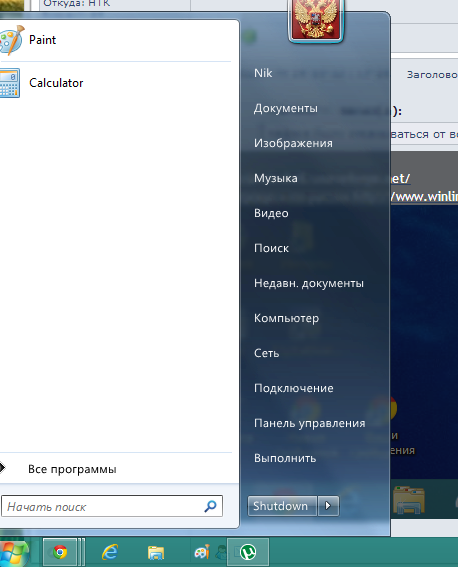This screenshot has width=458, height=567.
Task: Click the Начать поиск search field
Action: click(x=112, y=506)
